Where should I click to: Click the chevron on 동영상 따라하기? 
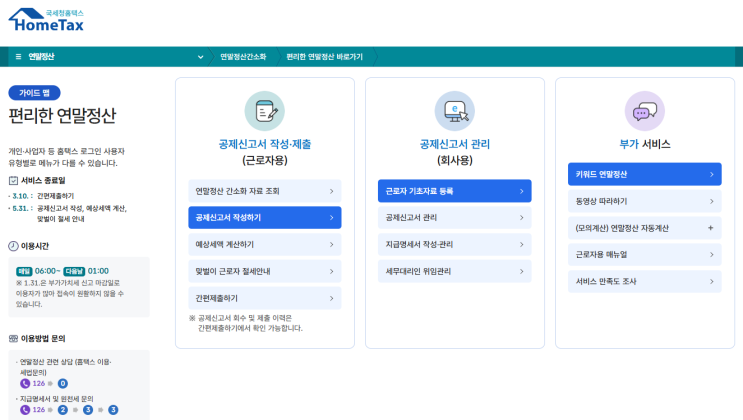click(x=712, y=201)
